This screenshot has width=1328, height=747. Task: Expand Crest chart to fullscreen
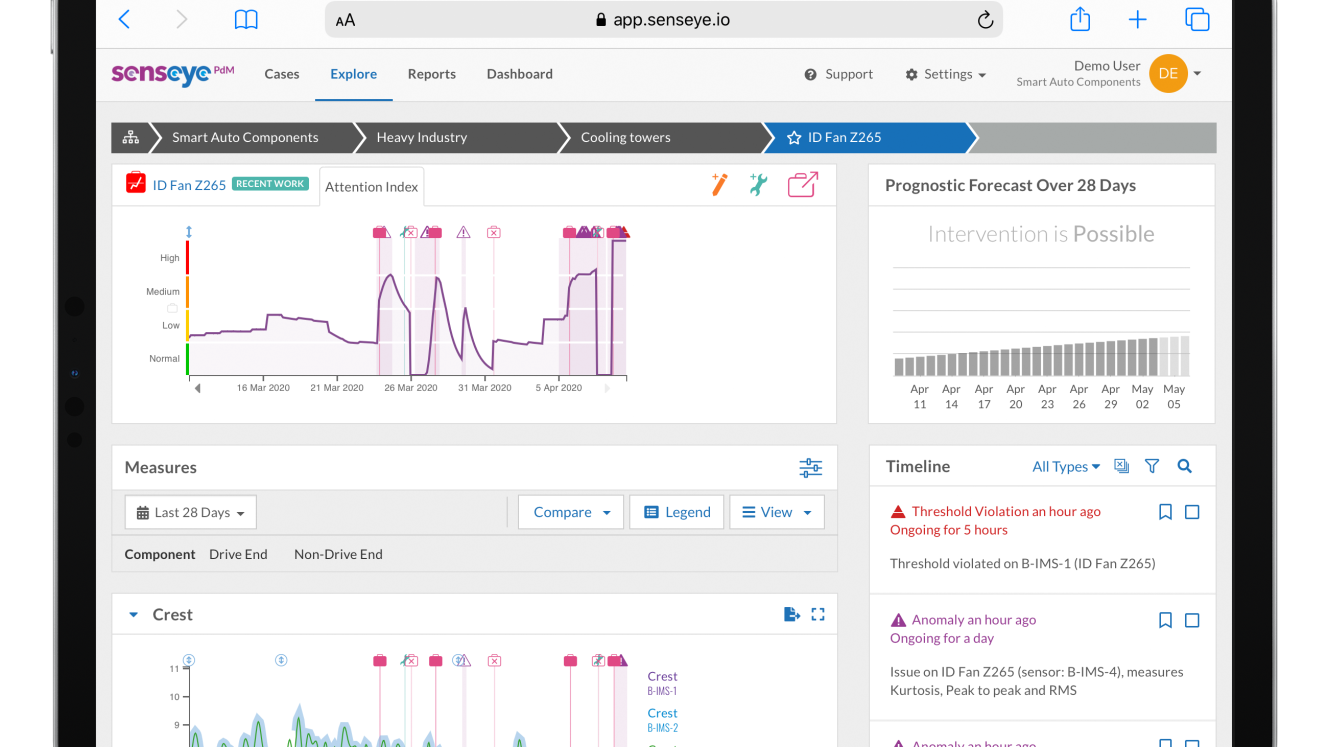click(818, 614)
